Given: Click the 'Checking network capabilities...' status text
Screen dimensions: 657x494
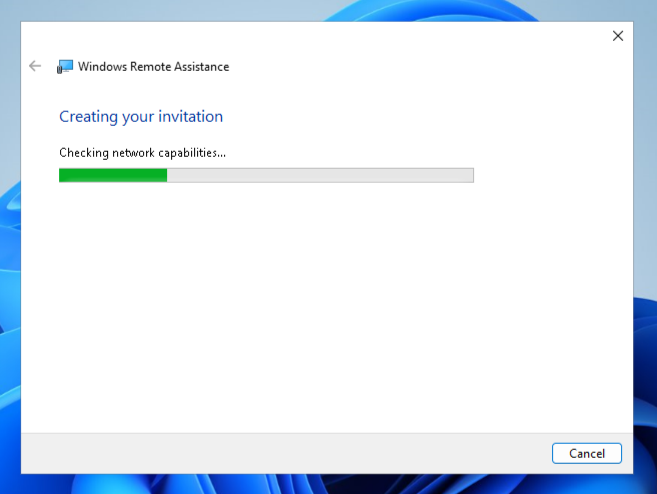Looking at the screenshot, I should pos(142,153).
